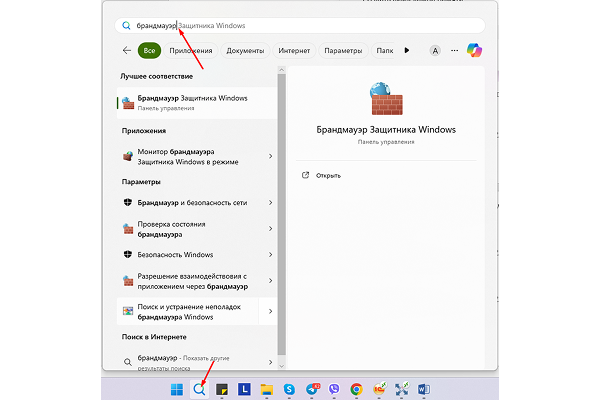Click troubleshooter icon beside Поиск и устранение неполадок

pyautogui.click(x=128, y=311)
